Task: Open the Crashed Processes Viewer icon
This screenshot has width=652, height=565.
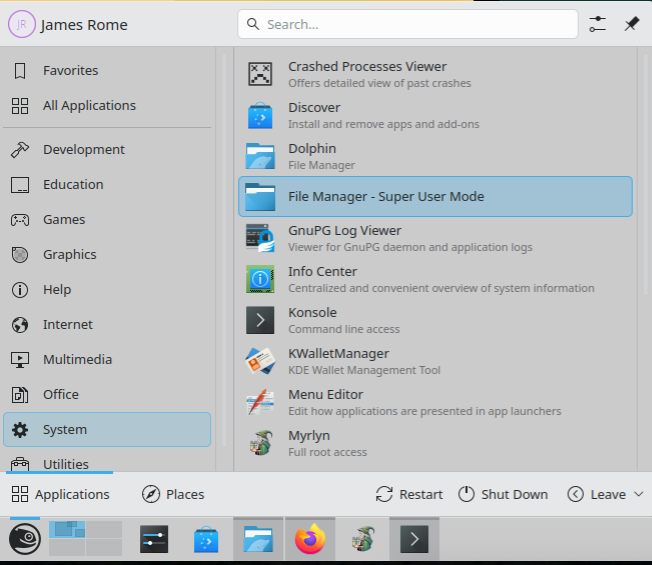Action: pos(260,74)
